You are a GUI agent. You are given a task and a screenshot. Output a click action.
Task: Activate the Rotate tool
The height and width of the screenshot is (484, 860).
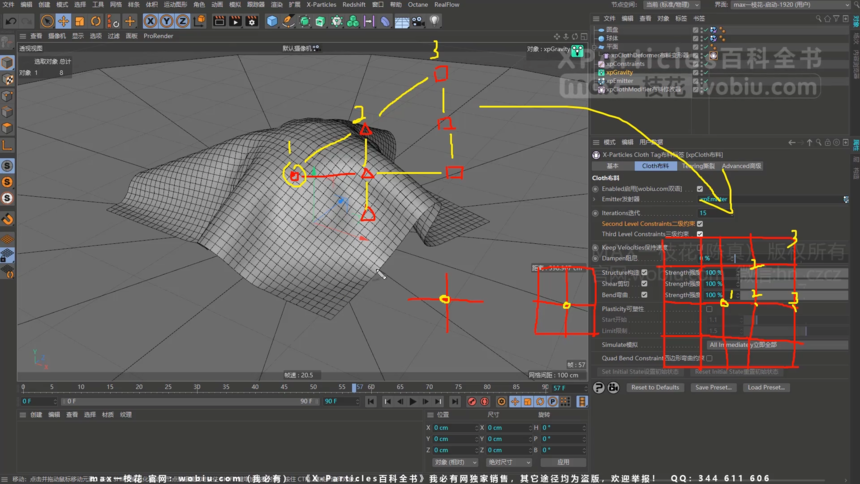pos(96,21)
